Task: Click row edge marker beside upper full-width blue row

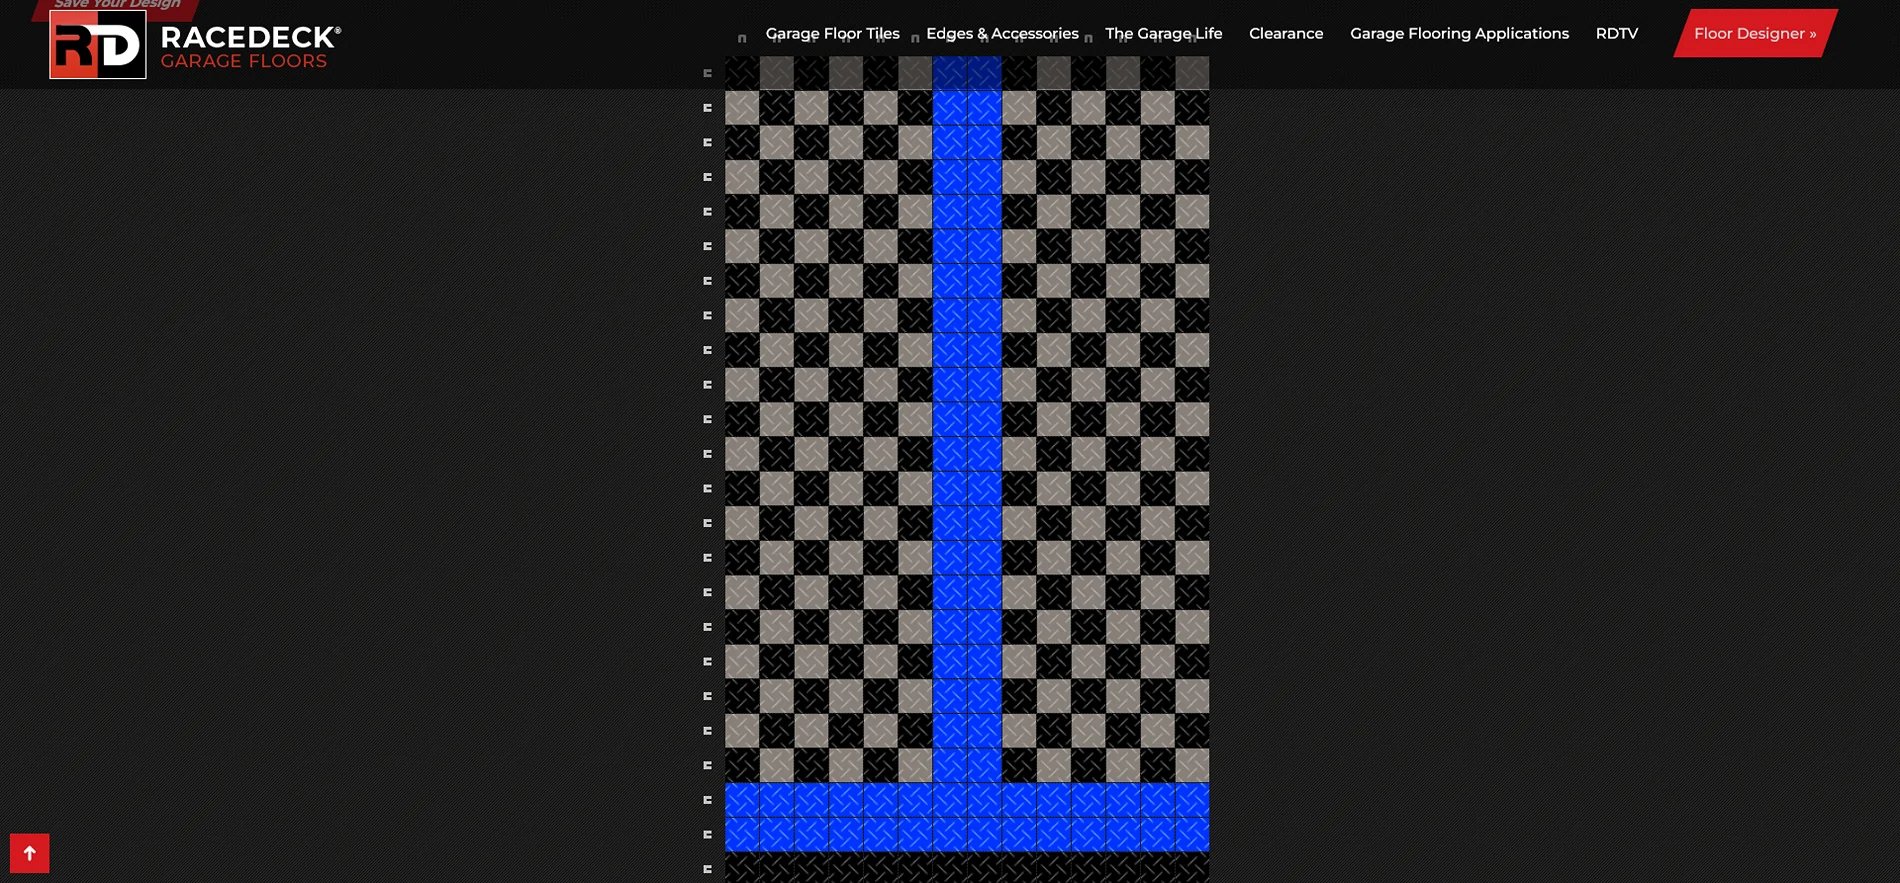Action: tap(708, 800)
